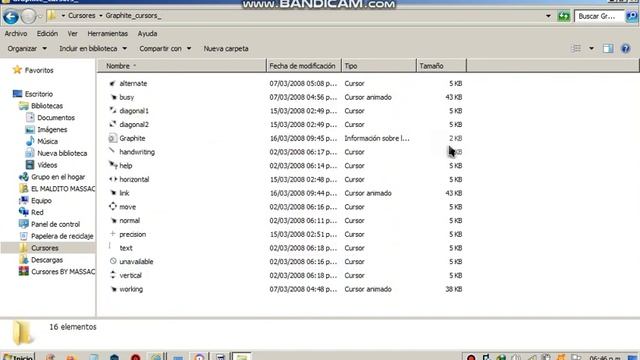Image resolution: width=640 pixels, height=360 pixels.
Task: Select the precision crosshair cursor icon
Action: pos(113,234)
